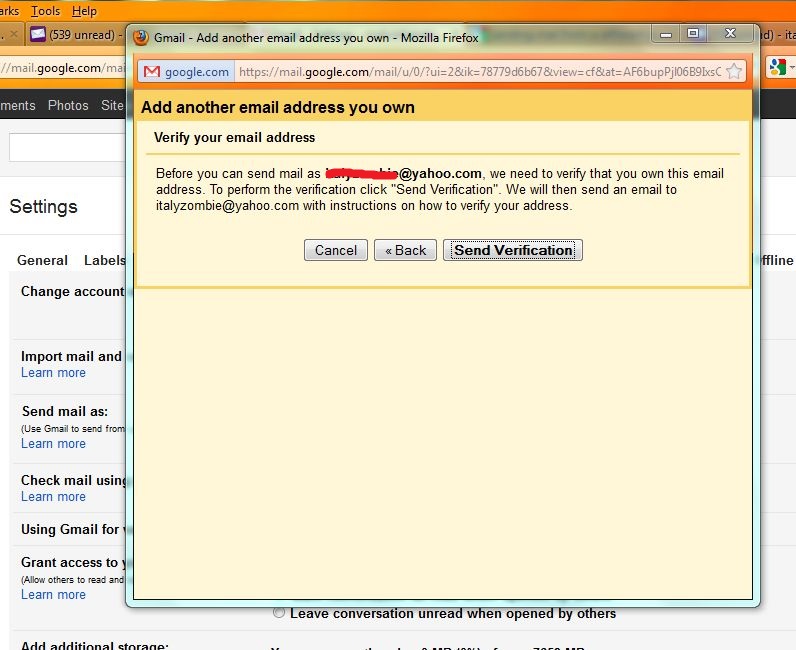Click the Send mail as: label
Viewport: 796px width, 650px height.
coord(64,411)
